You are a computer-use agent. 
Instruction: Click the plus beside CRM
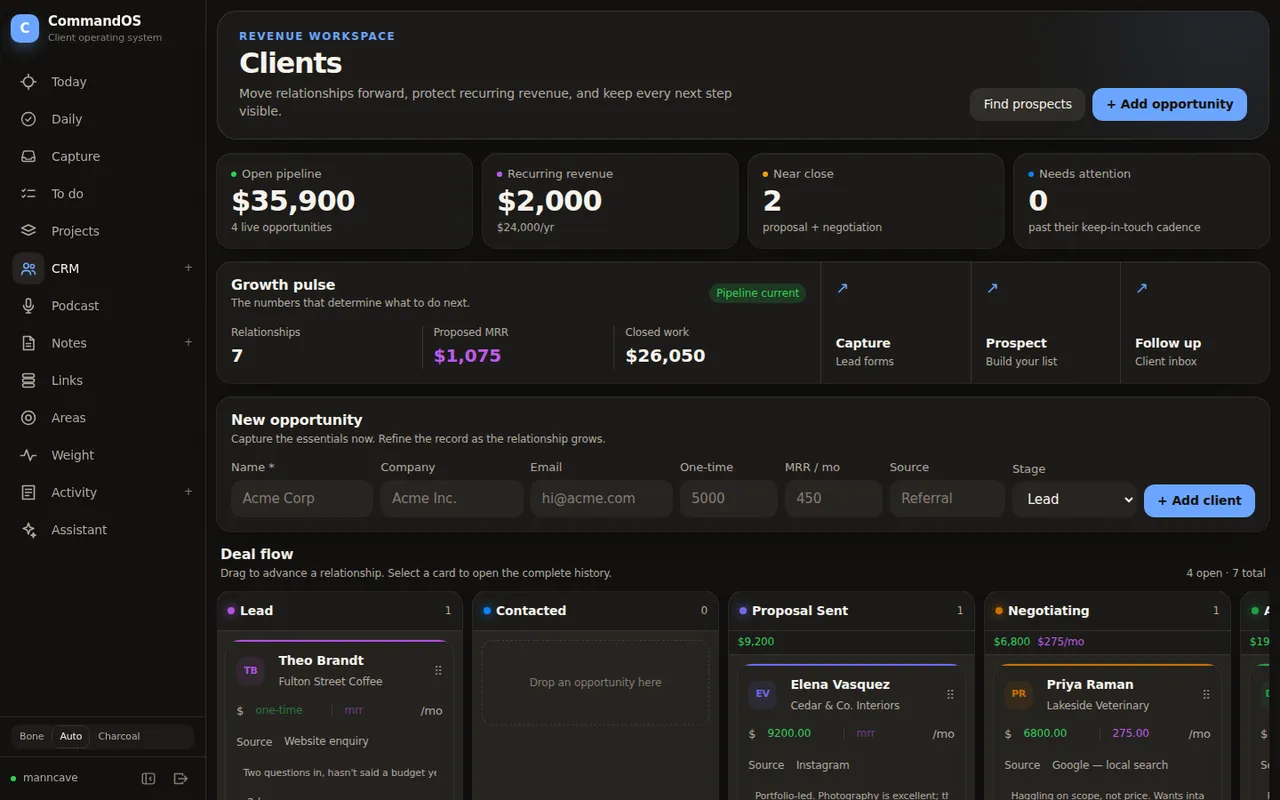click(188, 268)
